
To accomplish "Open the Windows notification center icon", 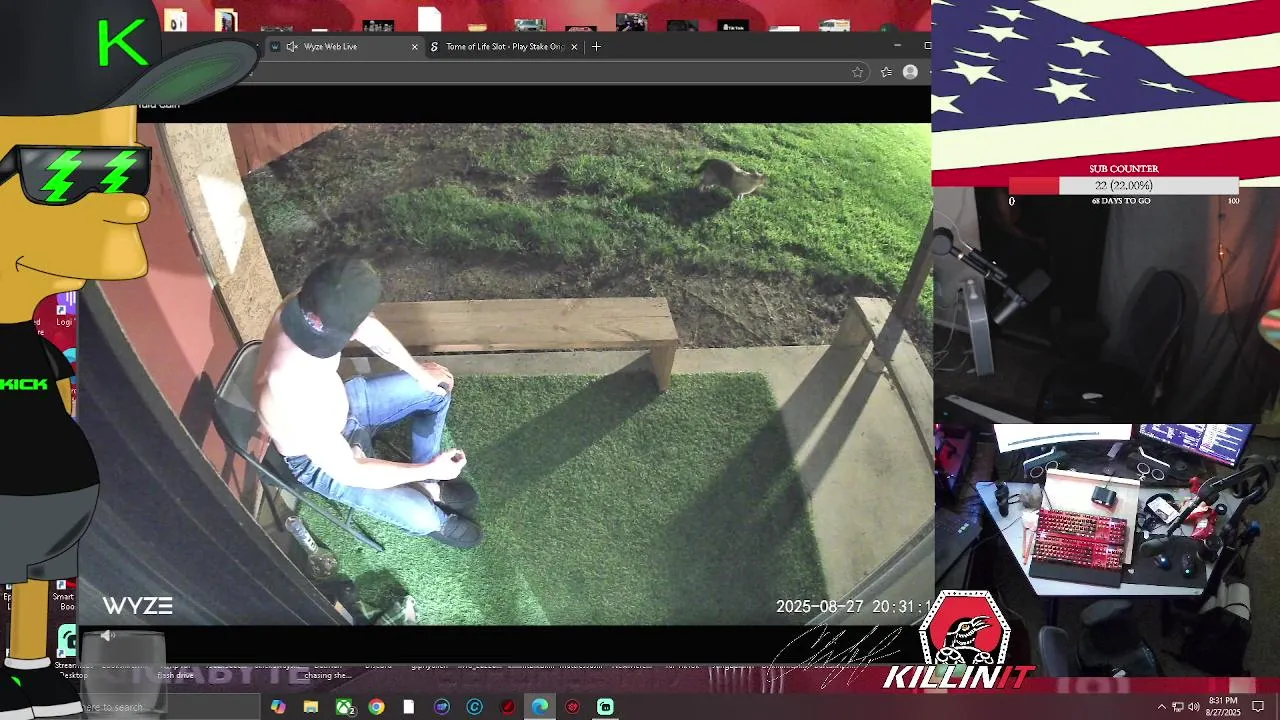I will 1258,707.
